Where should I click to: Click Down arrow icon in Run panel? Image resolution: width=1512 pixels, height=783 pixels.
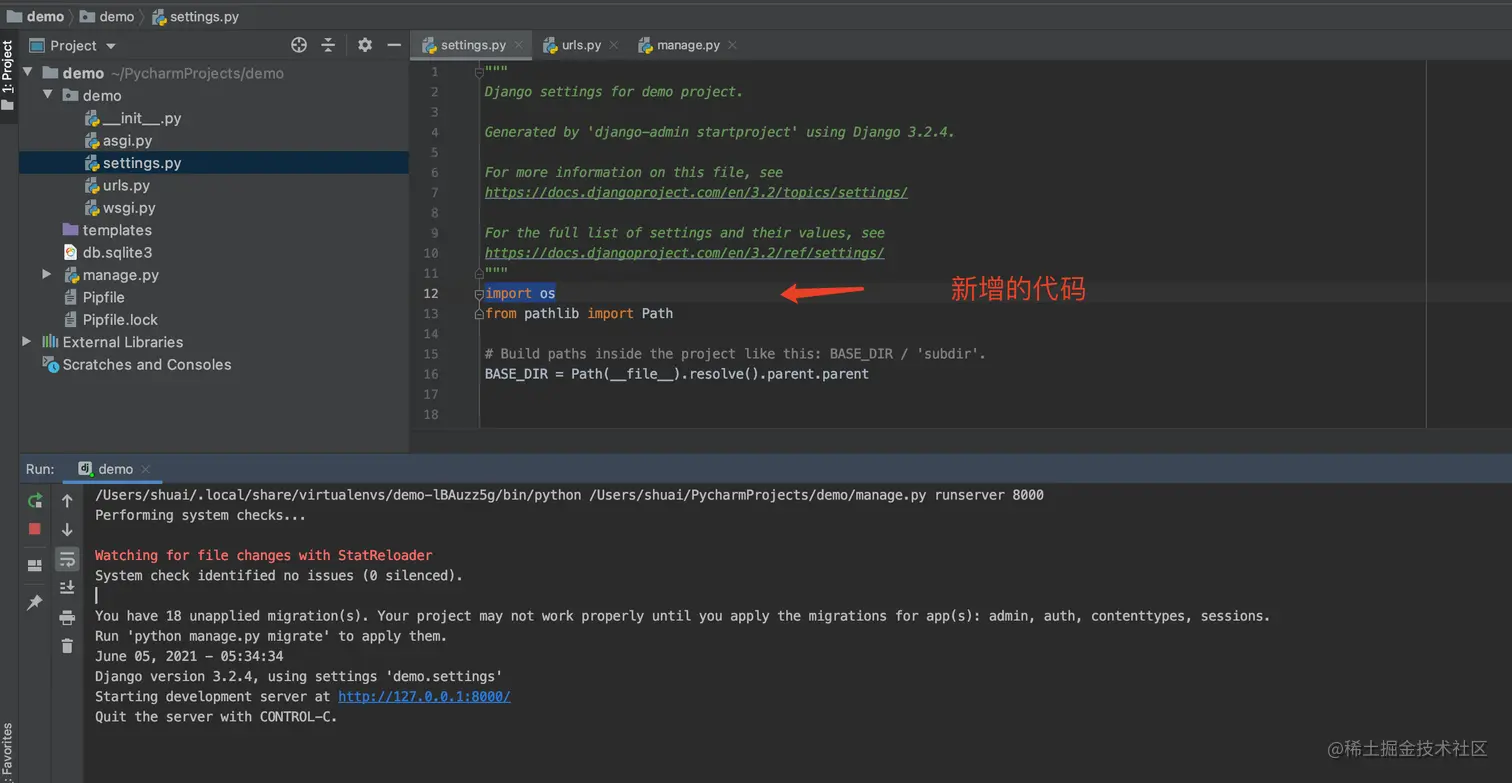point(67,529)
